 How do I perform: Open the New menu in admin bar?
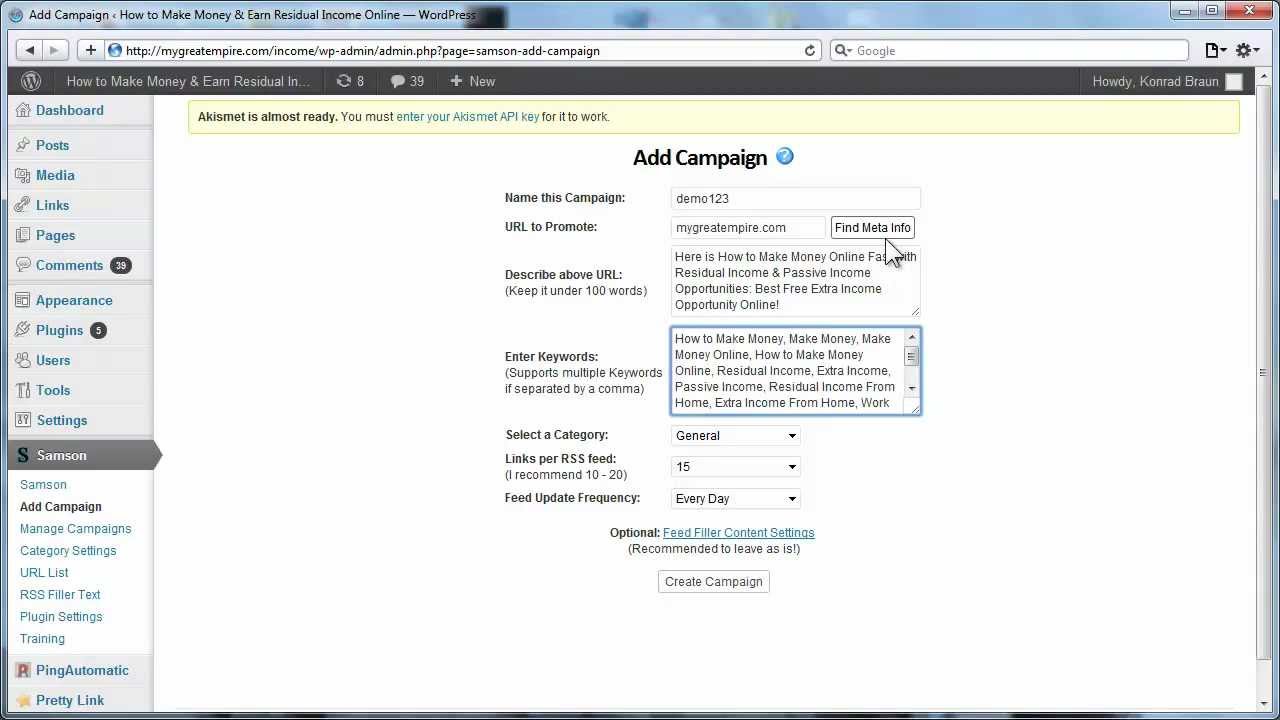473,81
